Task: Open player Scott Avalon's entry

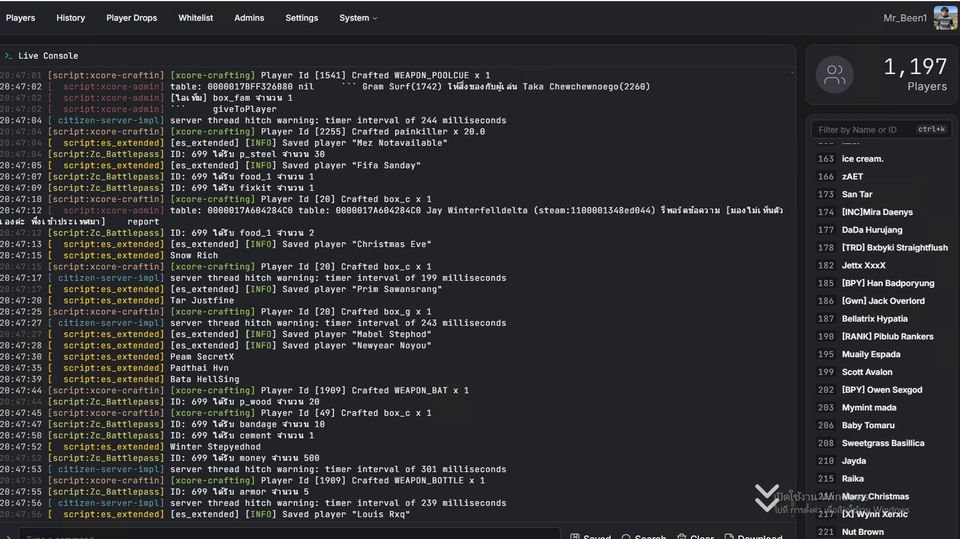Action: pos(866,372)
